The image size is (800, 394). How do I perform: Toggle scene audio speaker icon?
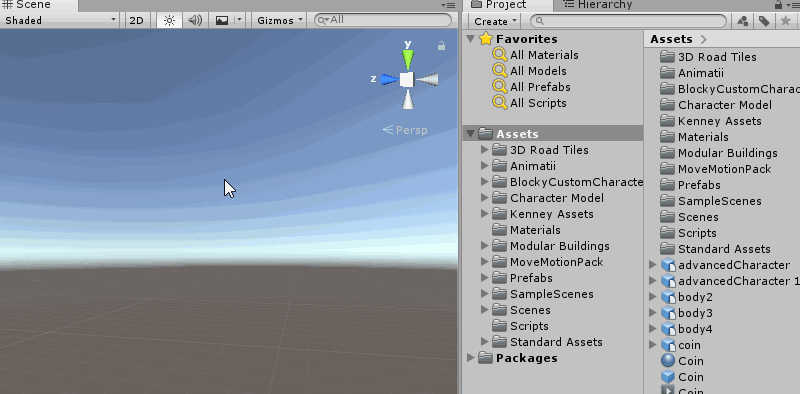pos(195,20)
